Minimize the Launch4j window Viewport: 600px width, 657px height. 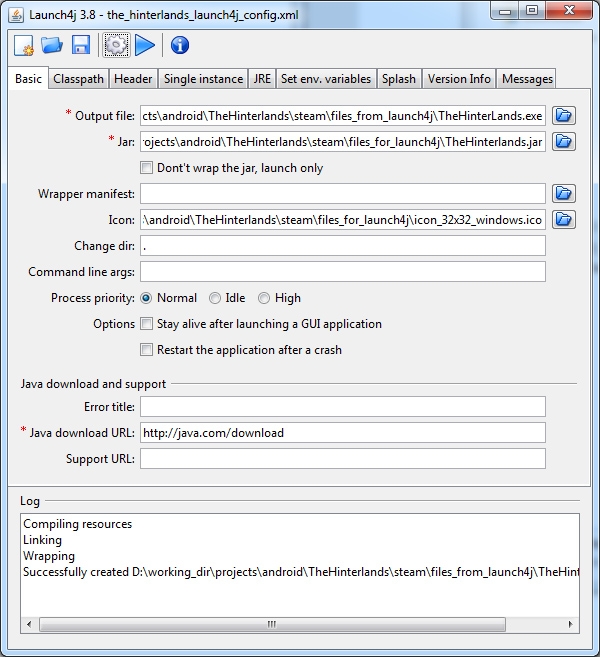tap(505, 11)
